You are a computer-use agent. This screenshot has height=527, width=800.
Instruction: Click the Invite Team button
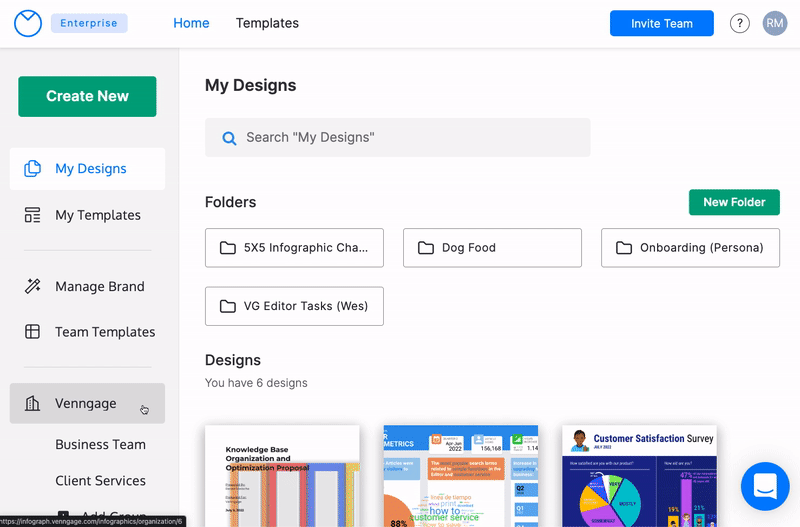tap(661, 23)
